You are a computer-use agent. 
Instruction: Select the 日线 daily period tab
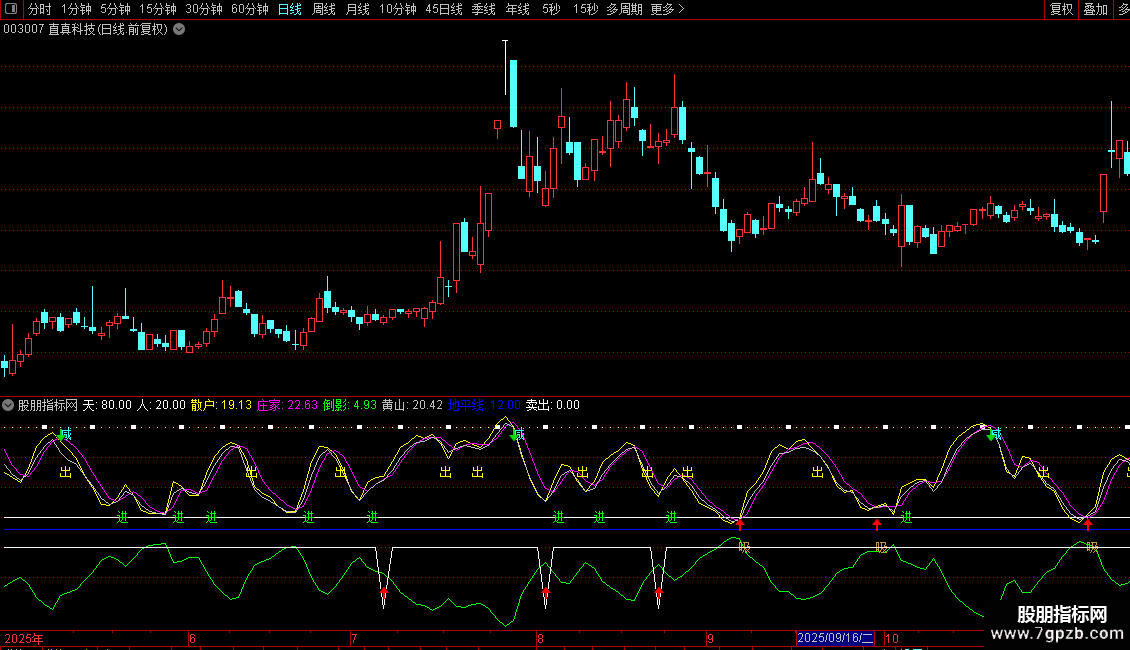(289, 9)
